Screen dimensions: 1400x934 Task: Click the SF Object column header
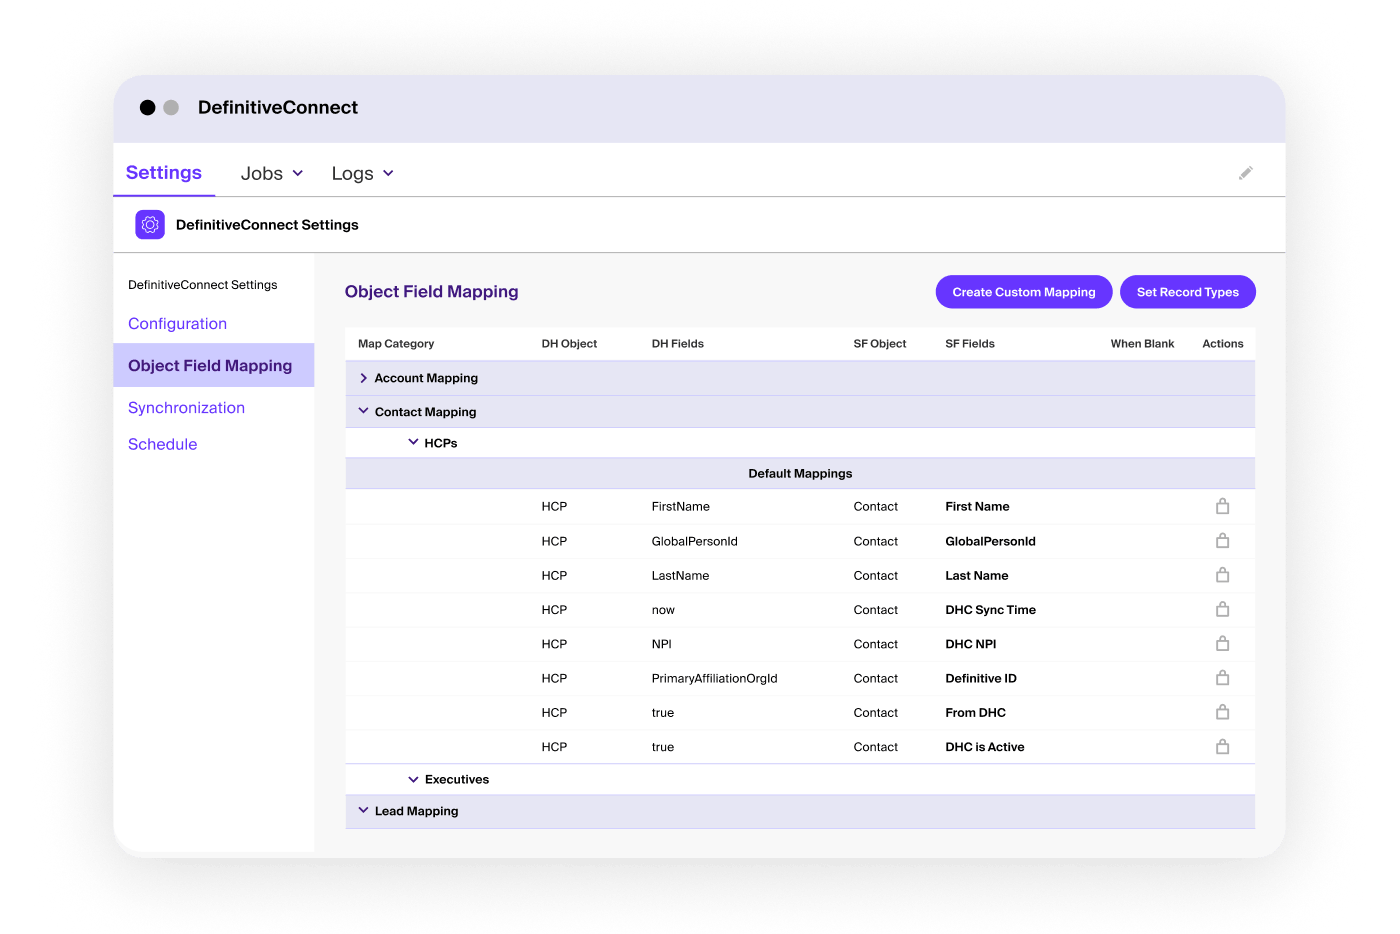tap(880, 344)
